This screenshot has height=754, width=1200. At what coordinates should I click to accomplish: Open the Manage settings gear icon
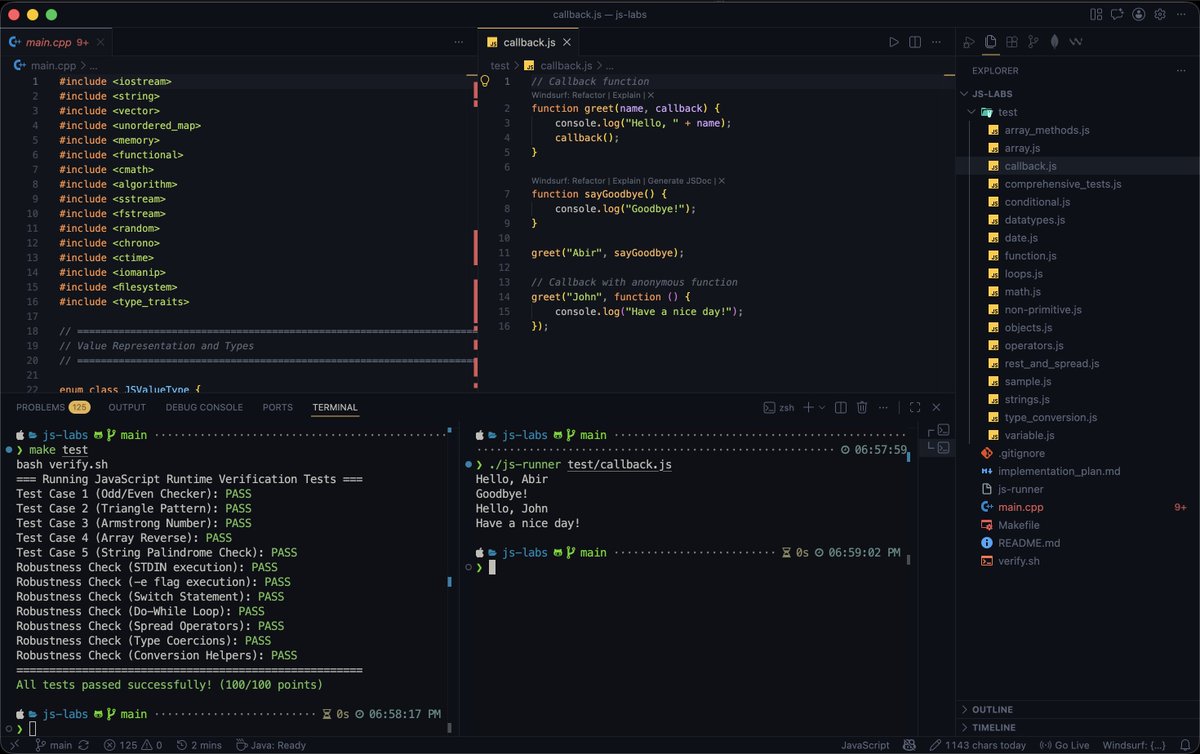click(1161, 14)
